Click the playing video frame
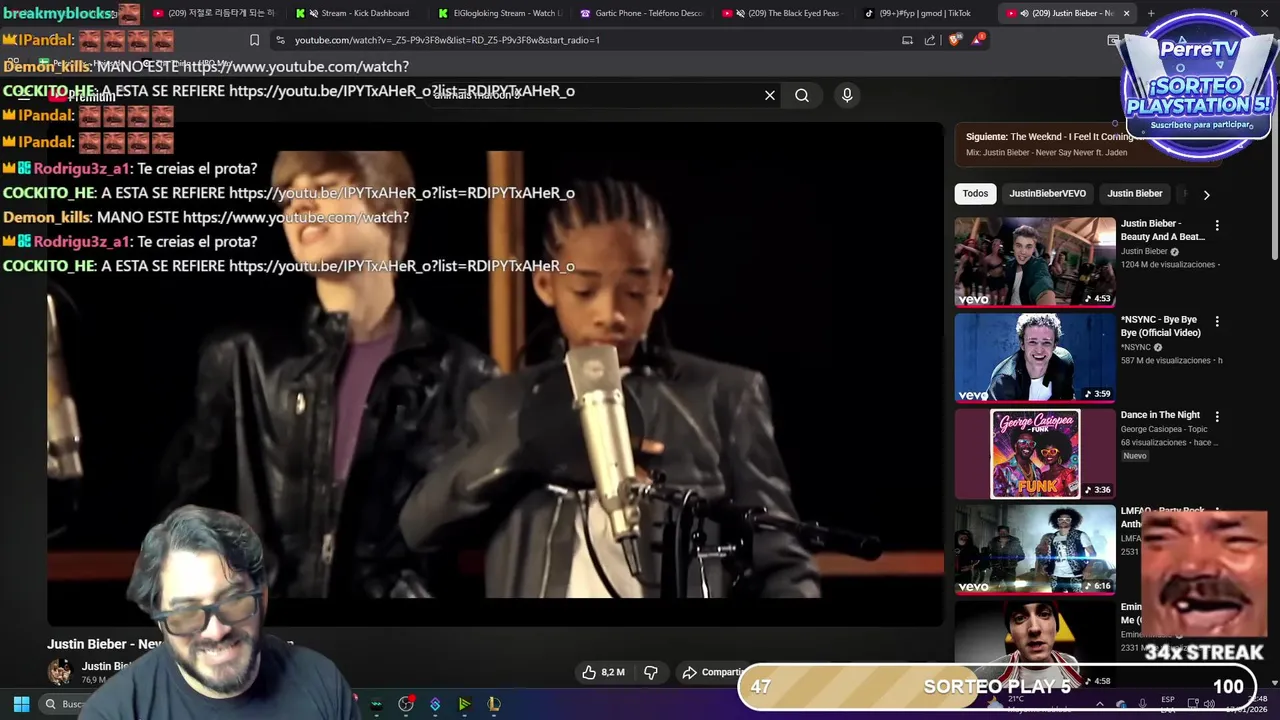 click(x=495, y=374)
